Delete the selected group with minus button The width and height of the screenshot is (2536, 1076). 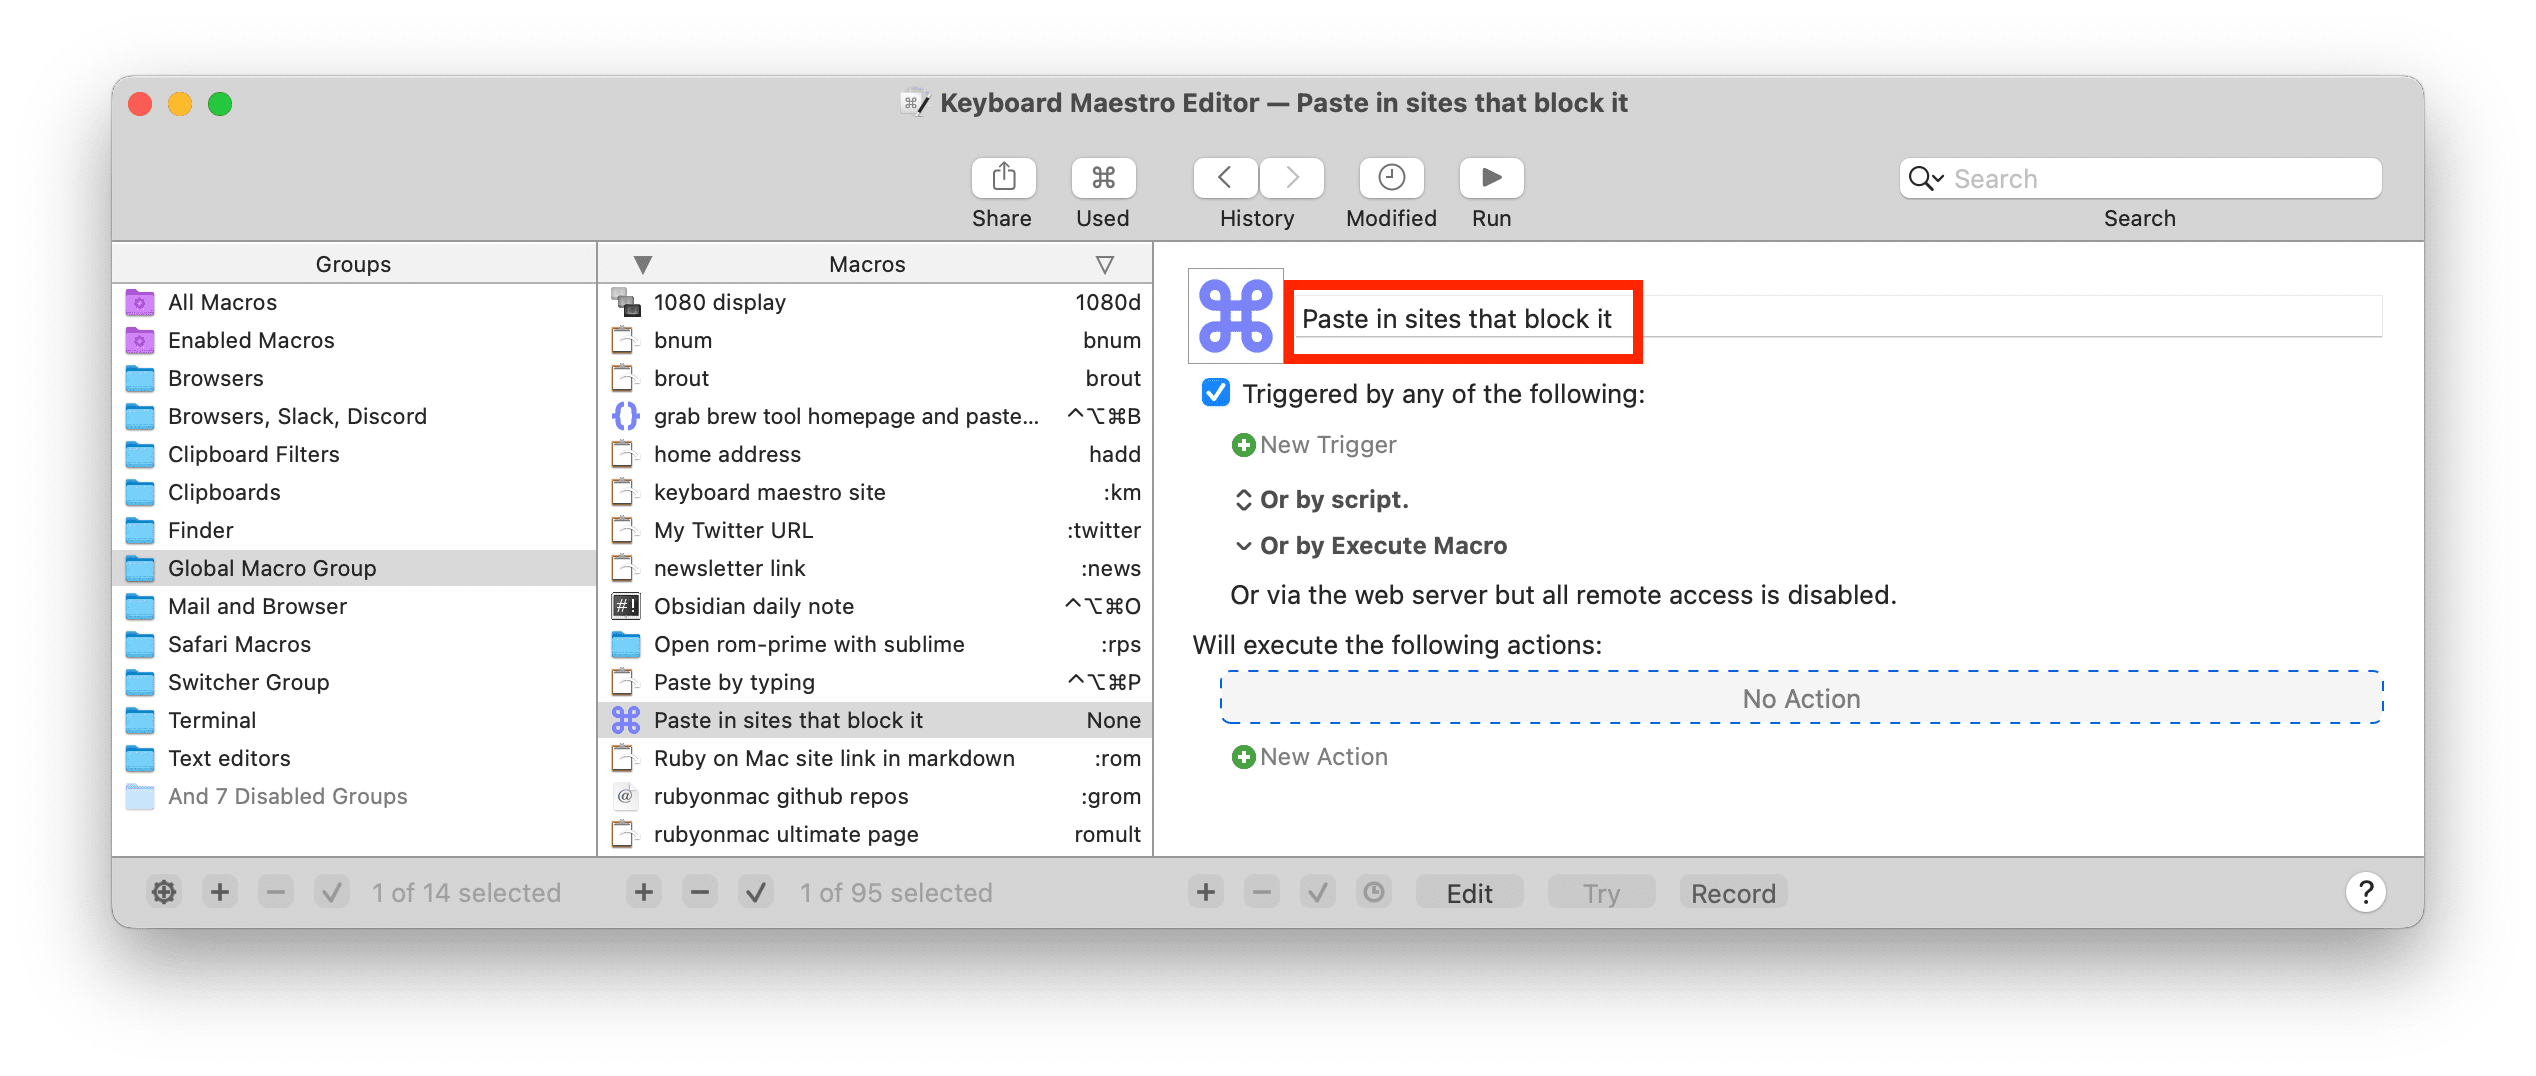[x=276, y=892]
